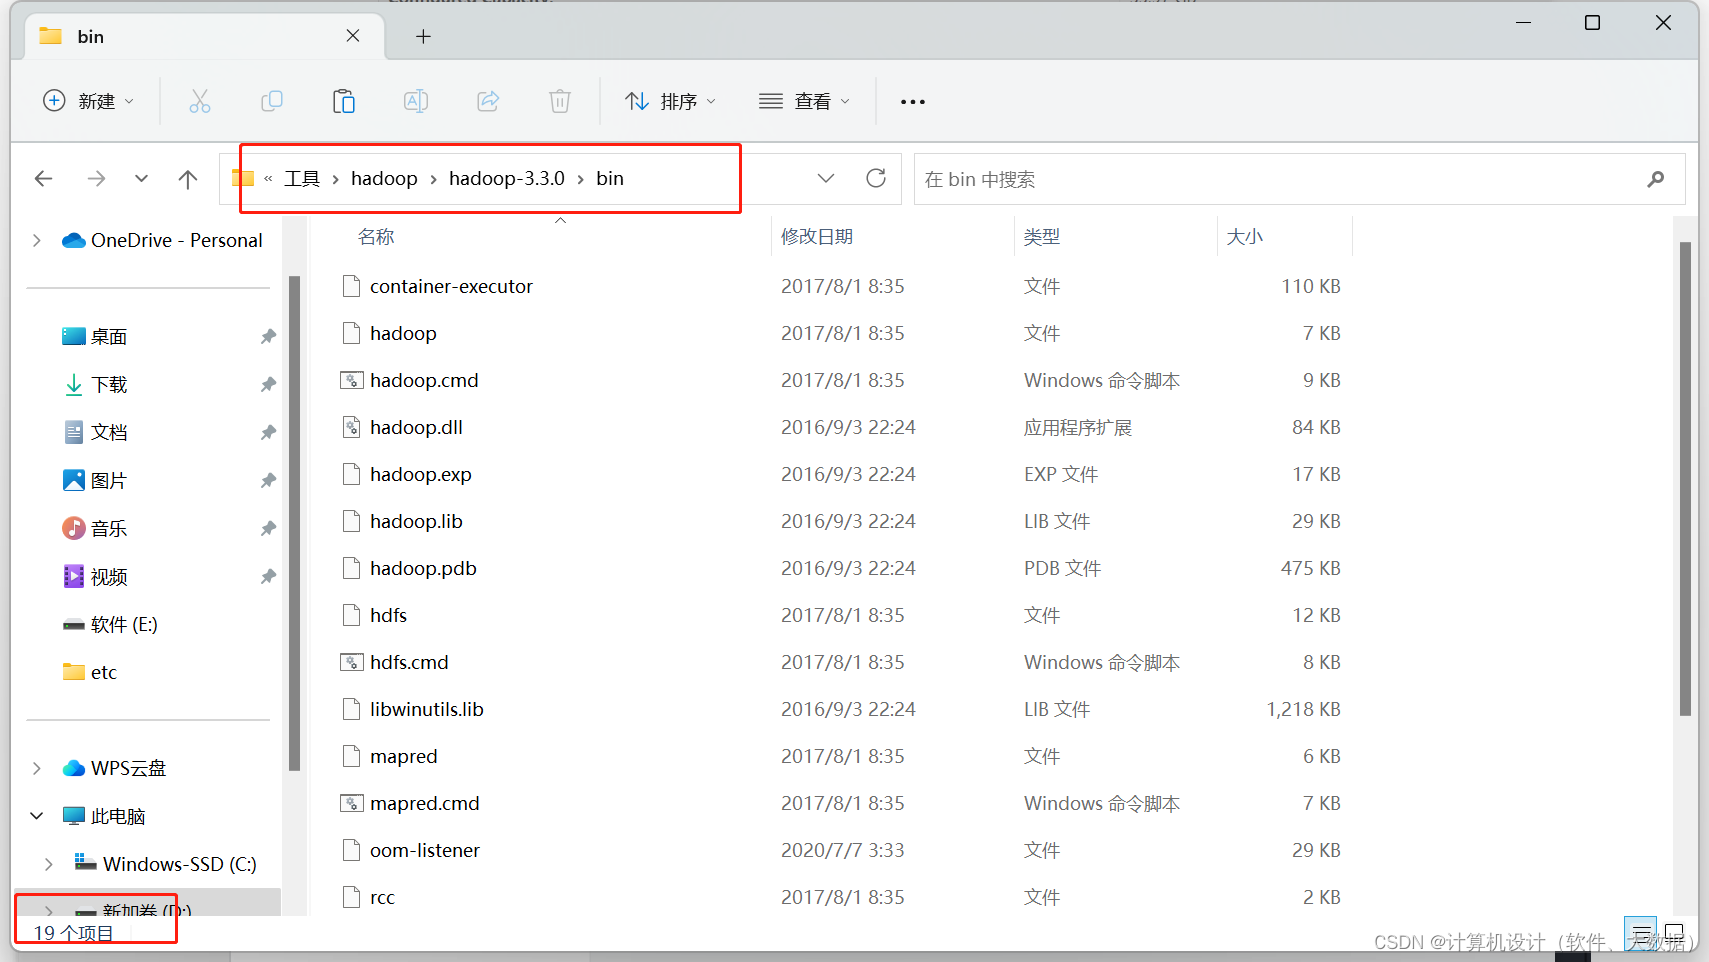Collapse 此电脑 tree node

pyautogui.click(x=37, y=817)
